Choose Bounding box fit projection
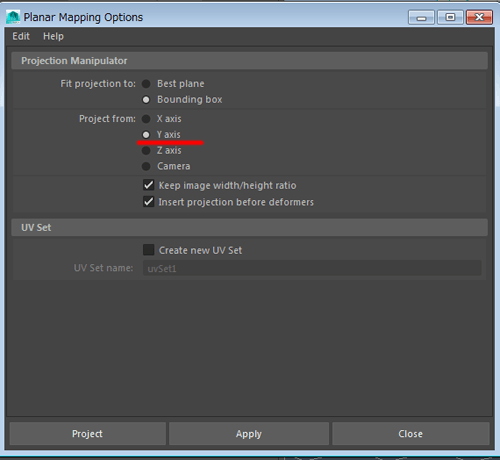Image resolution: width=500 pixels, height=460 pixels. click(x=146, y=100)
